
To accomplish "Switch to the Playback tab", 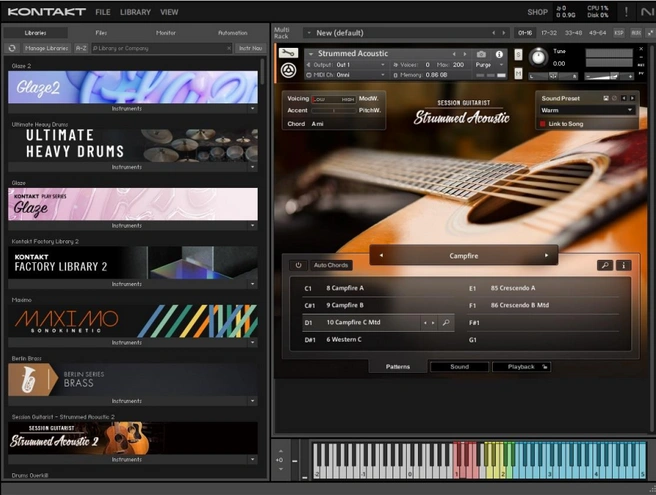I will coord(521,367).
